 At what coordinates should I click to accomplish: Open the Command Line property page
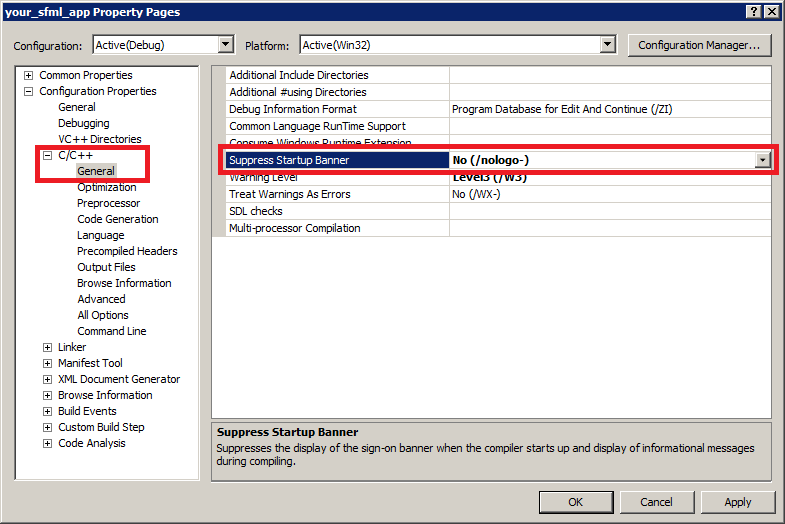coord(111,331)
